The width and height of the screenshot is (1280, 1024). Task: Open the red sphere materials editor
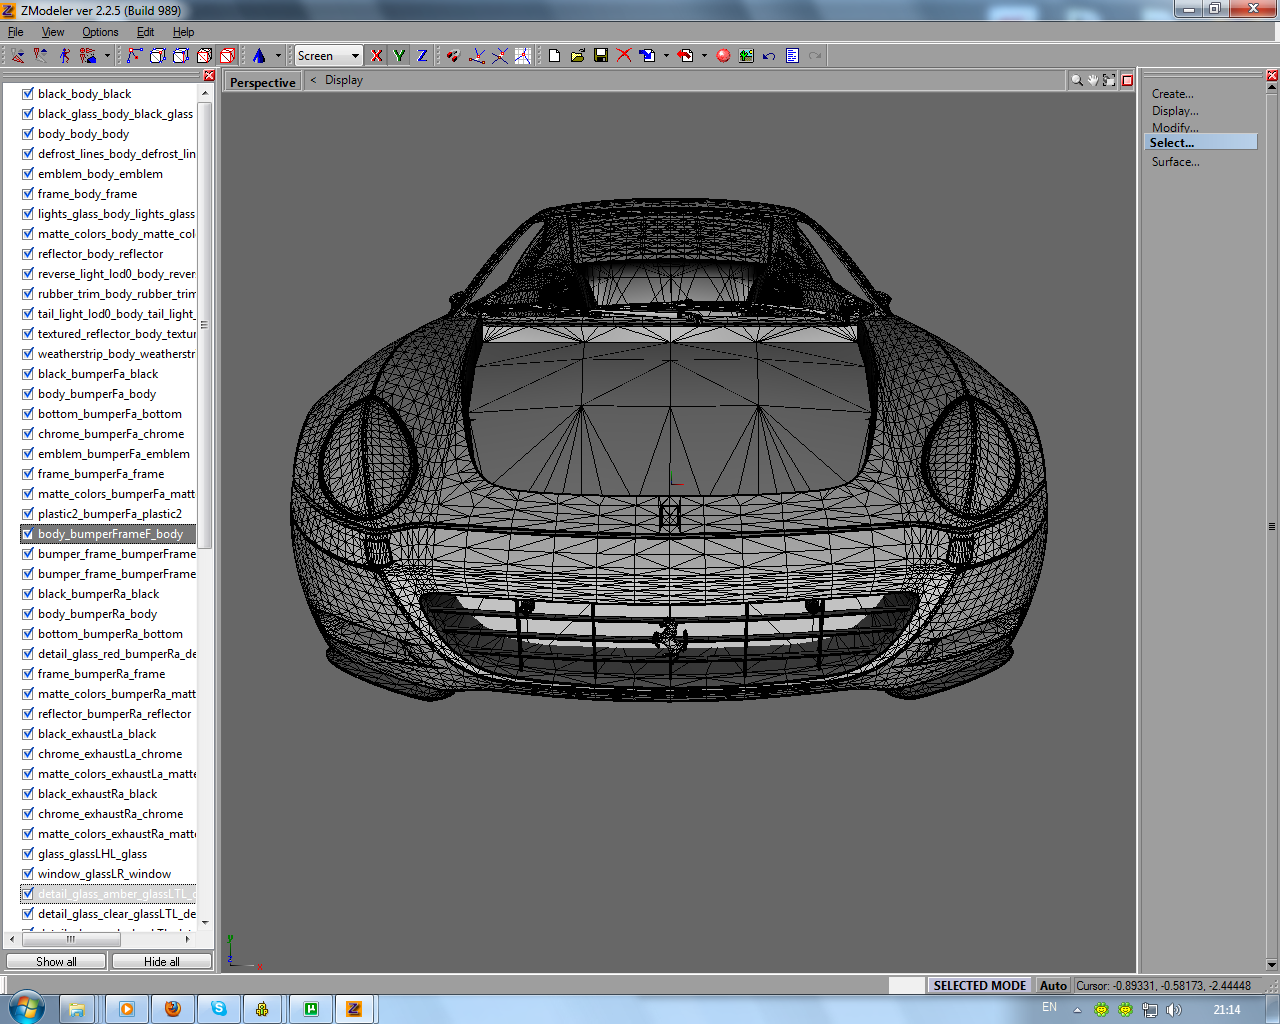(x=723, y=56)
